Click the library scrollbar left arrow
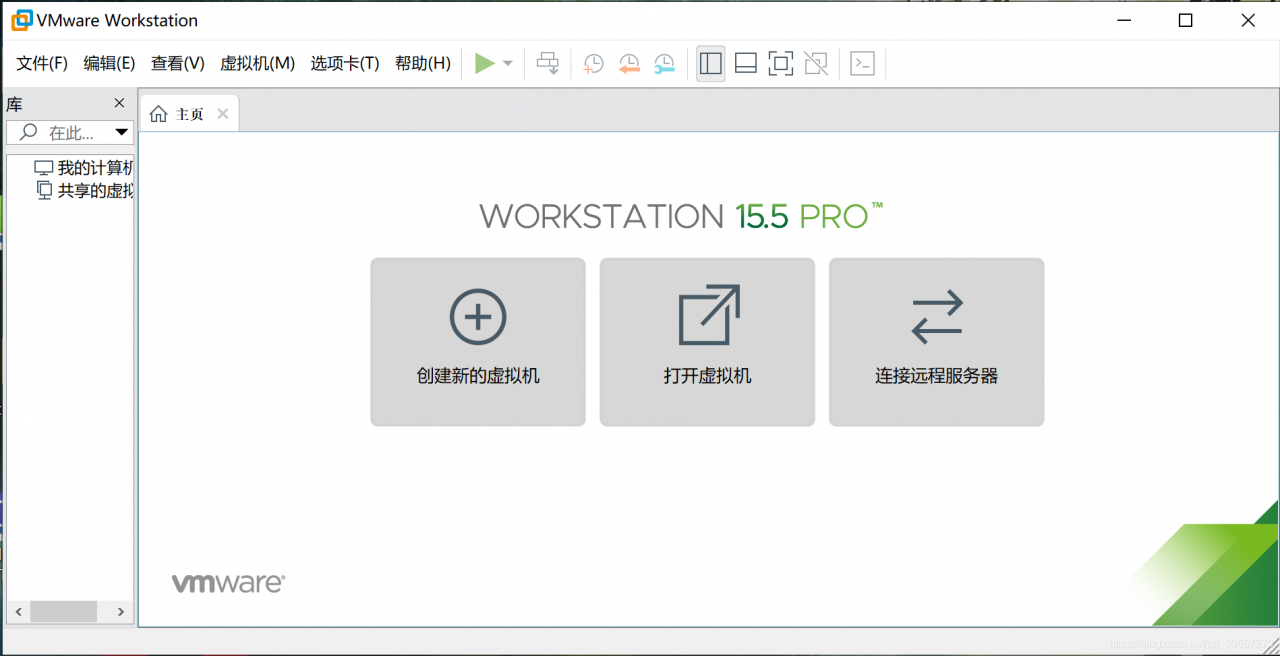The width and height of the screenshot is (1280, 656). (17, 611)
